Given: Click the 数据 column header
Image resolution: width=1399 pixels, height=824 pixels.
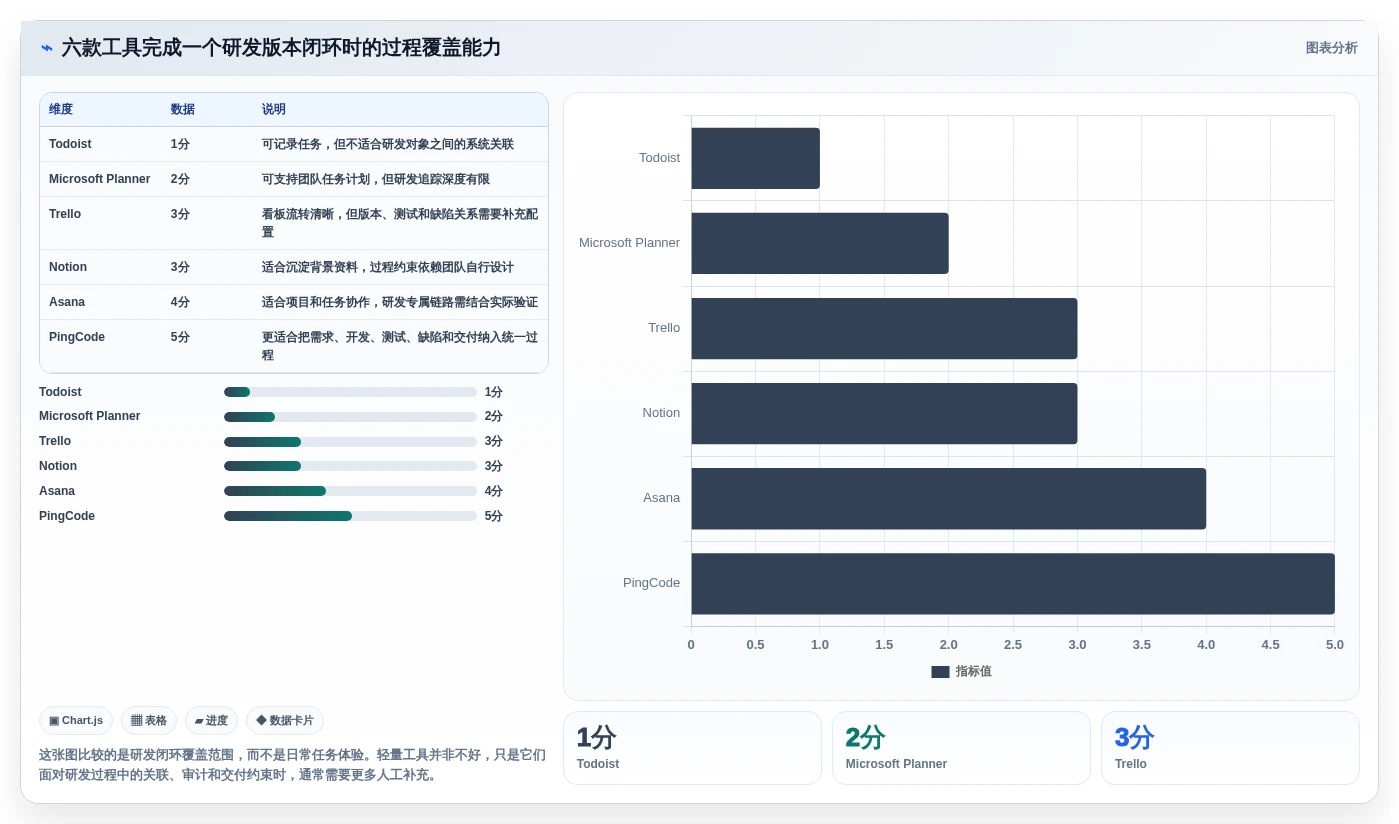Looking at the screenshot, I should (183, 109).
